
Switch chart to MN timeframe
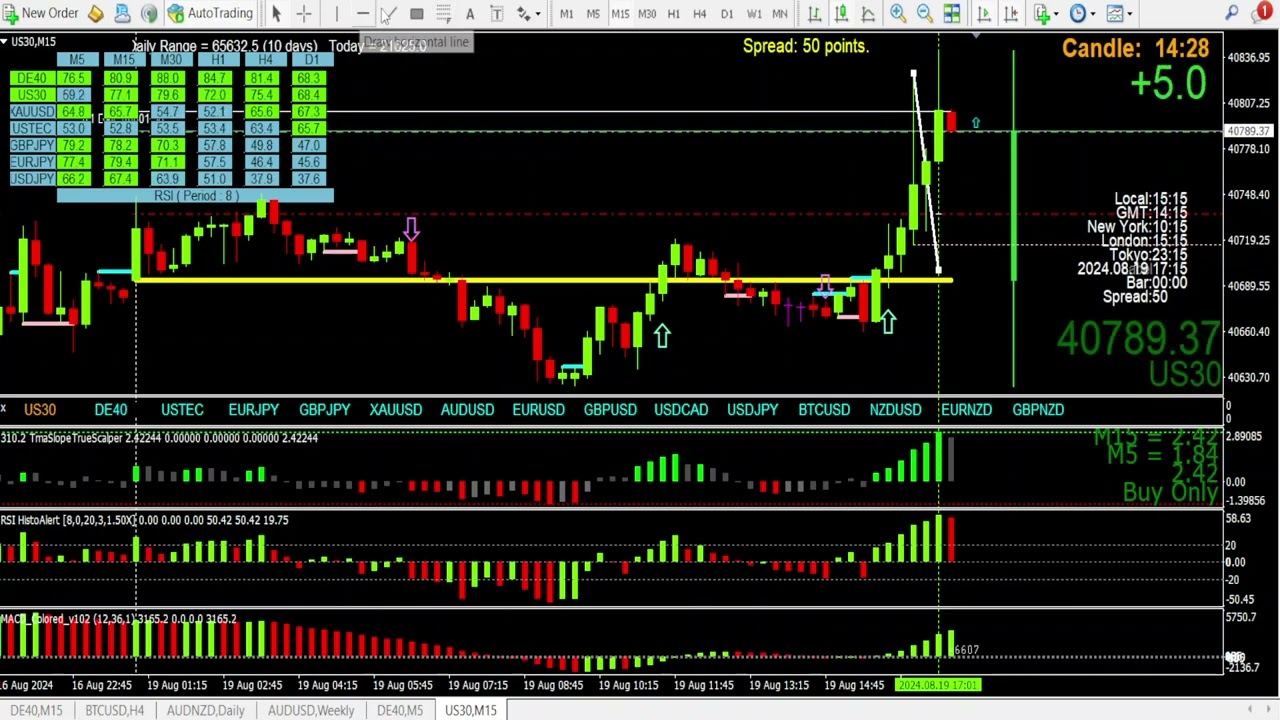coord(780,13)
